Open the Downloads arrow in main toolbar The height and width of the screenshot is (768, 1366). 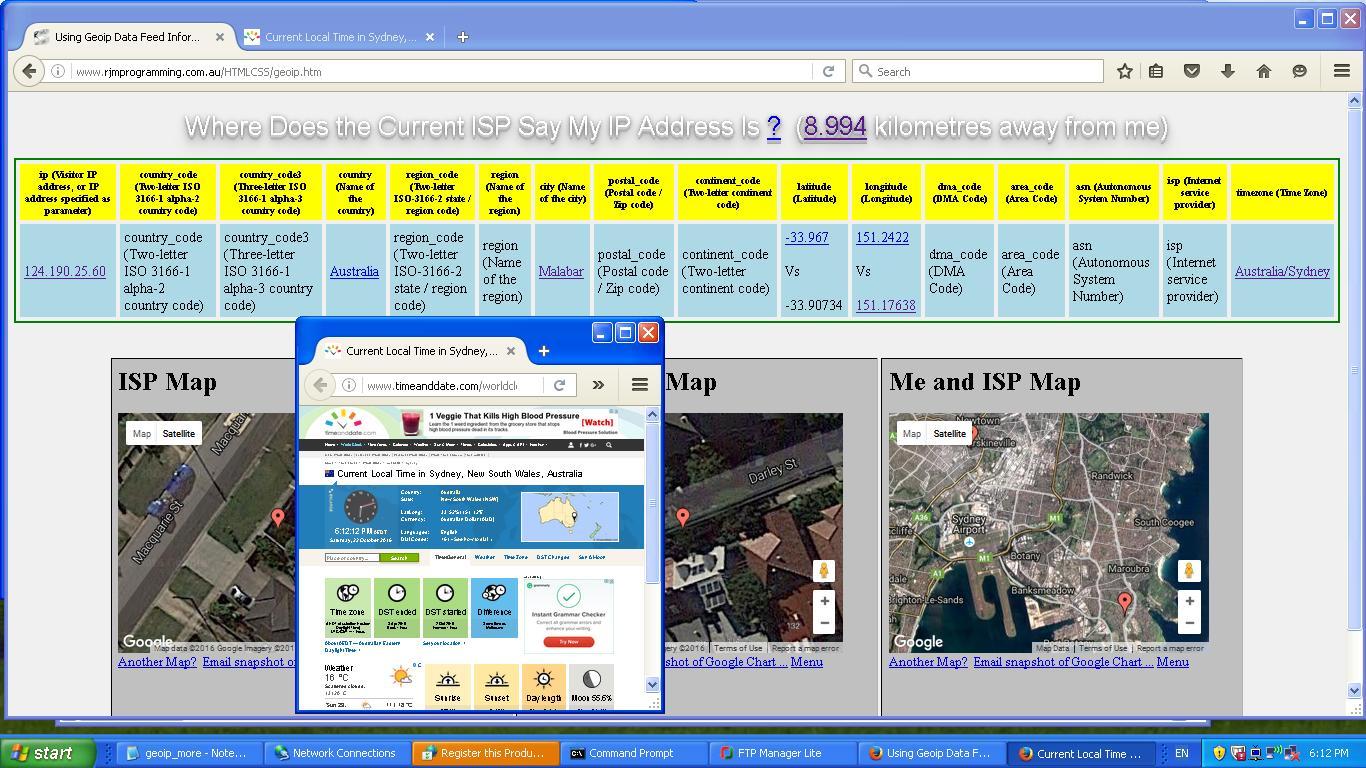coord(1228,71)
